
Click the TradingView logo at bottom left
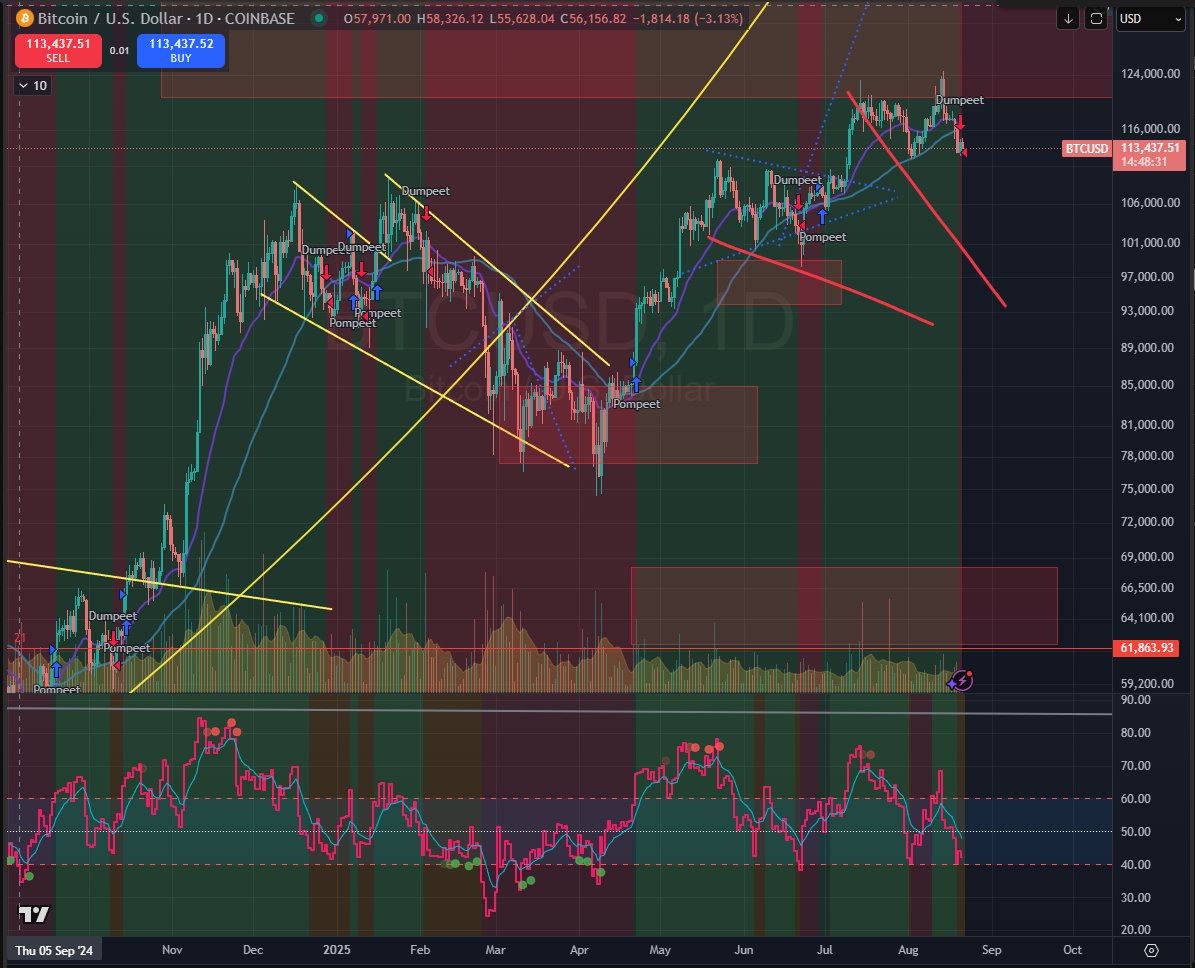pos(34,915)
